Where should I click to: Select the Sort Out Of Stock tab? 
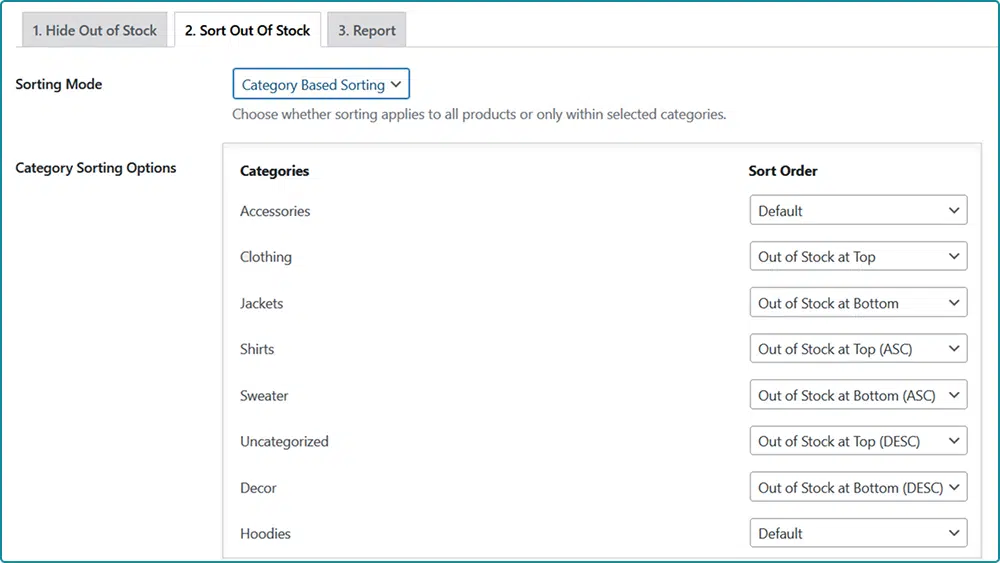247,30
